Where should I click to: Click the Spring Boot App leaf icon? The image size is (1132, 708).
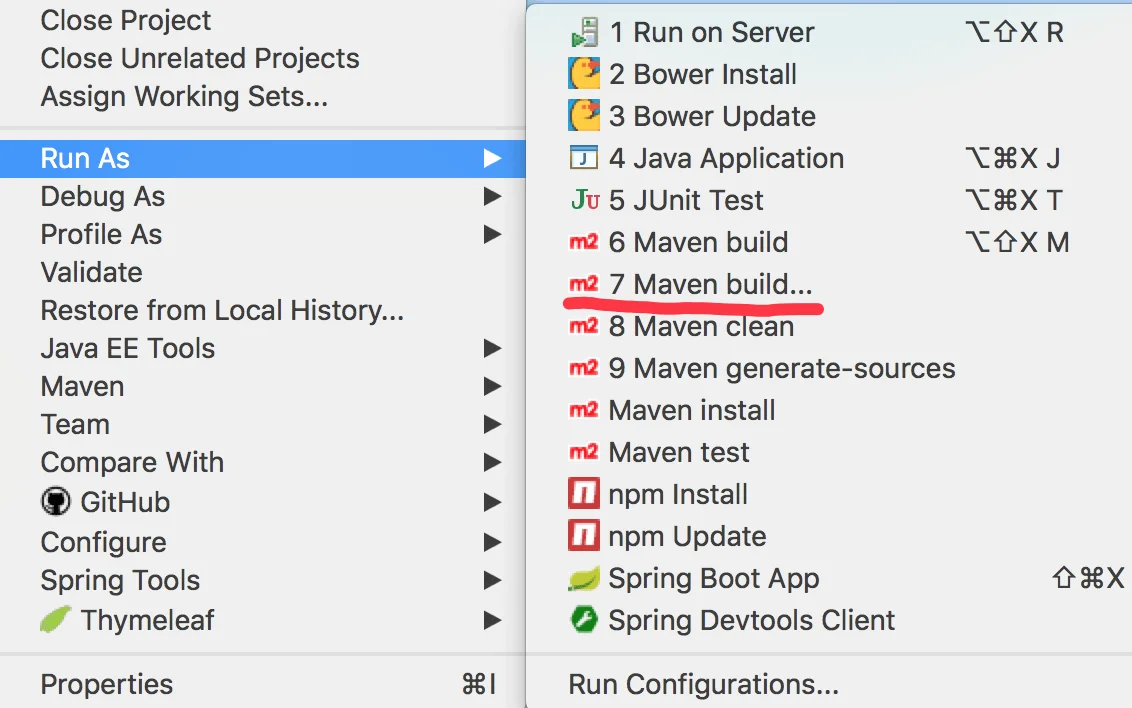click(584, 579)
